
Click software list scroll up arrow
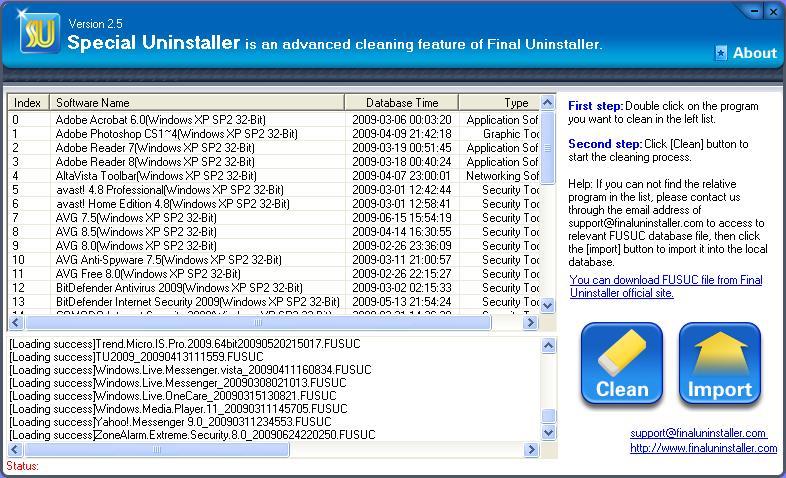point(547,103)
